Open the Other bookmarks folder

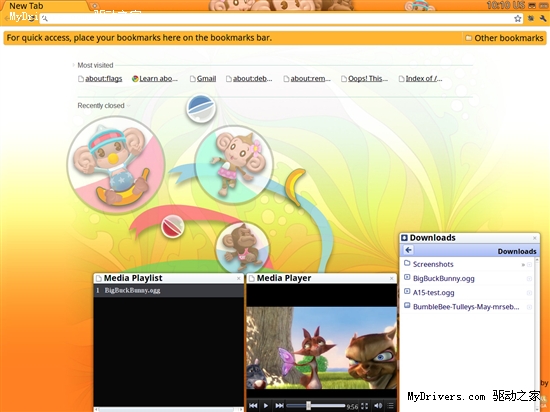(504, 38)
